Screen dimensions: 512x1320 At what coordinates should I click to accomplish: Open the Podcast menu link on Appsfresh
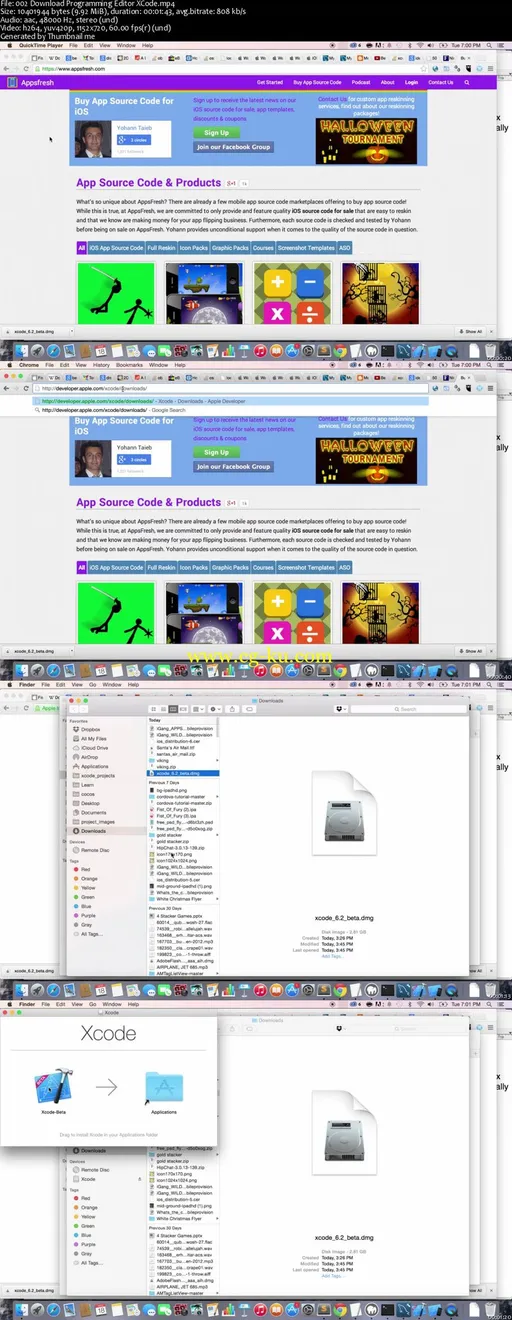[361, 82]
